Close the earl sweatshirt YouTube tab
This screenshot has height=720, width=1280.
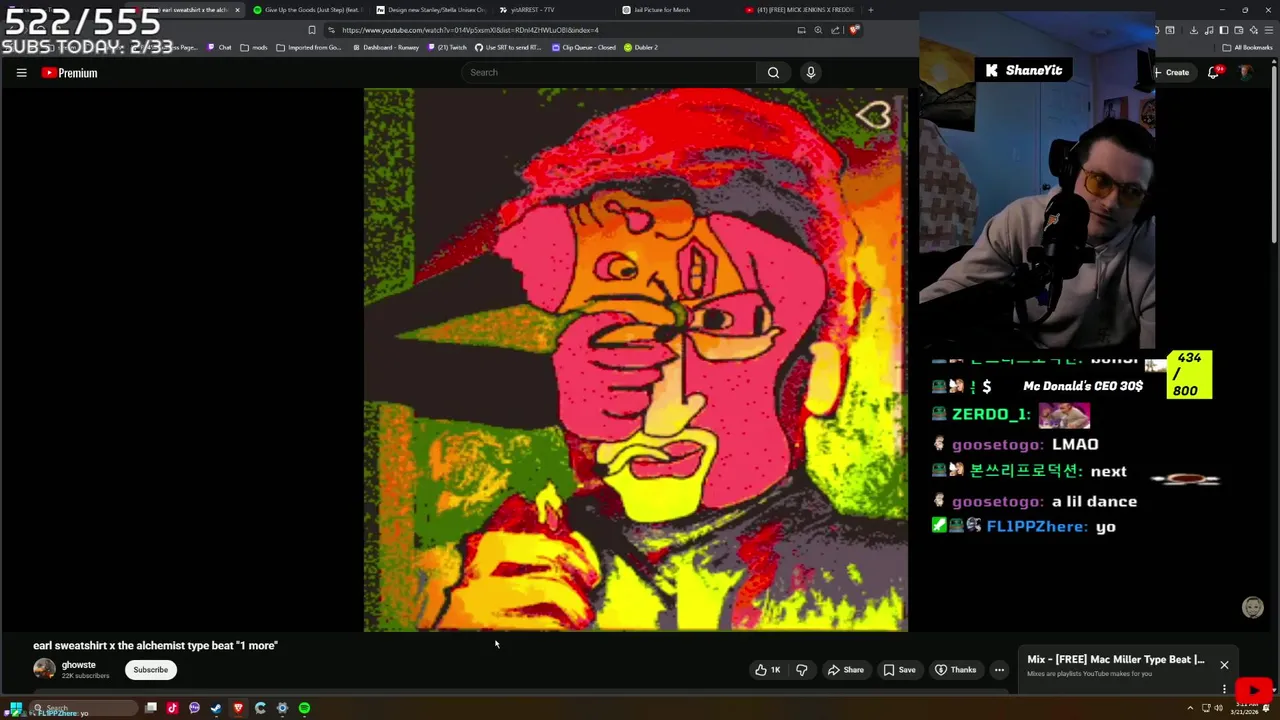pyautogui.click(x=237, y=10)
